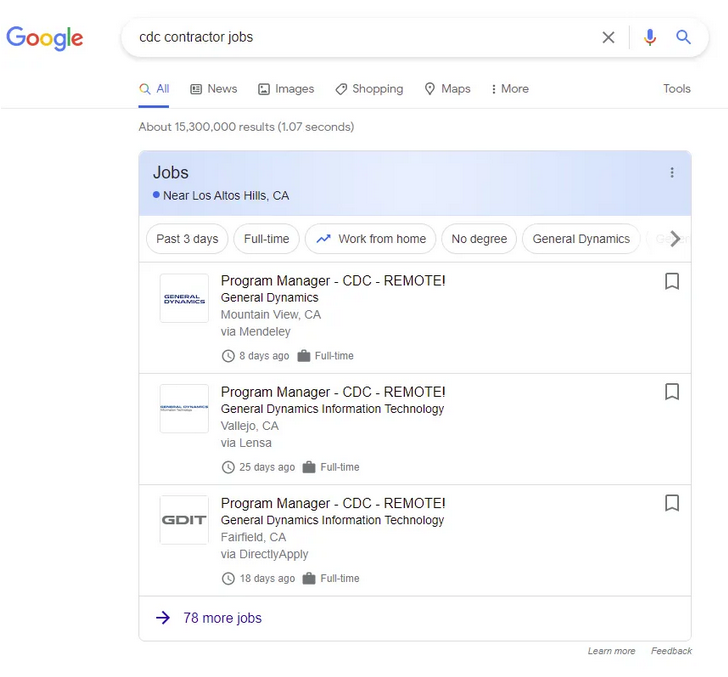This screenshot has height=677, width=728.
Task: Filter jobs by Work from home
Action: click(371, 239)
